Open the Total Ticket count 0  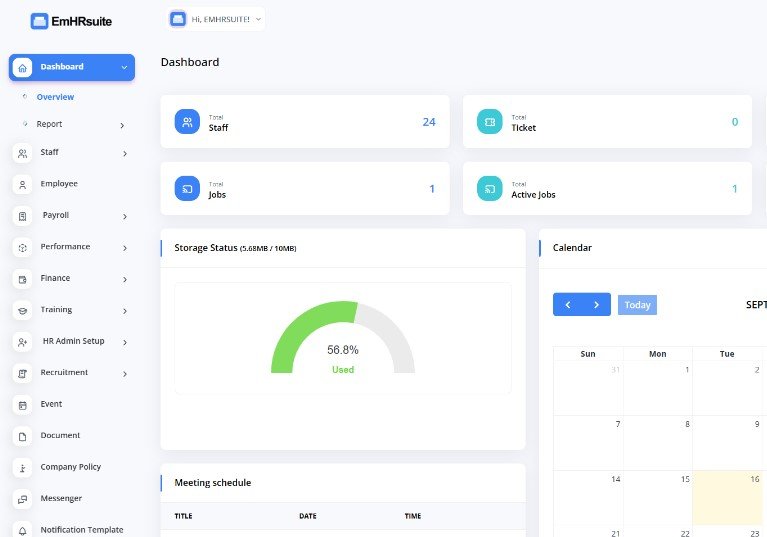point(735,122)
